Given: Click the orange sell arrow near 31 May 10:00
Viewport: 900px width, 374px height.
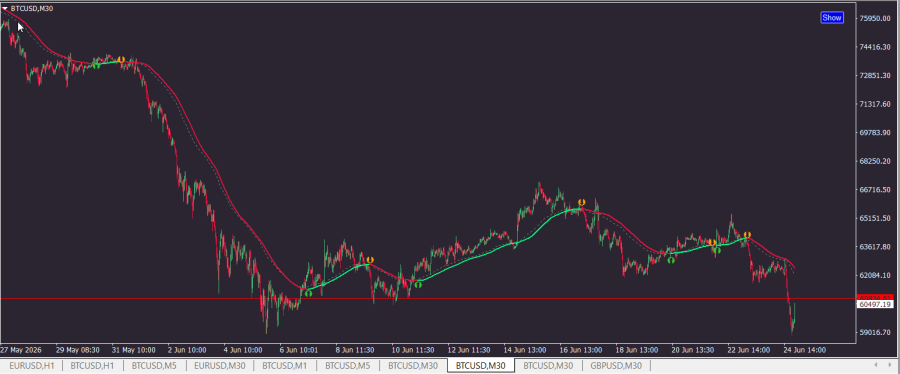Looking at the screenshot, I should [x=121, y=60].
